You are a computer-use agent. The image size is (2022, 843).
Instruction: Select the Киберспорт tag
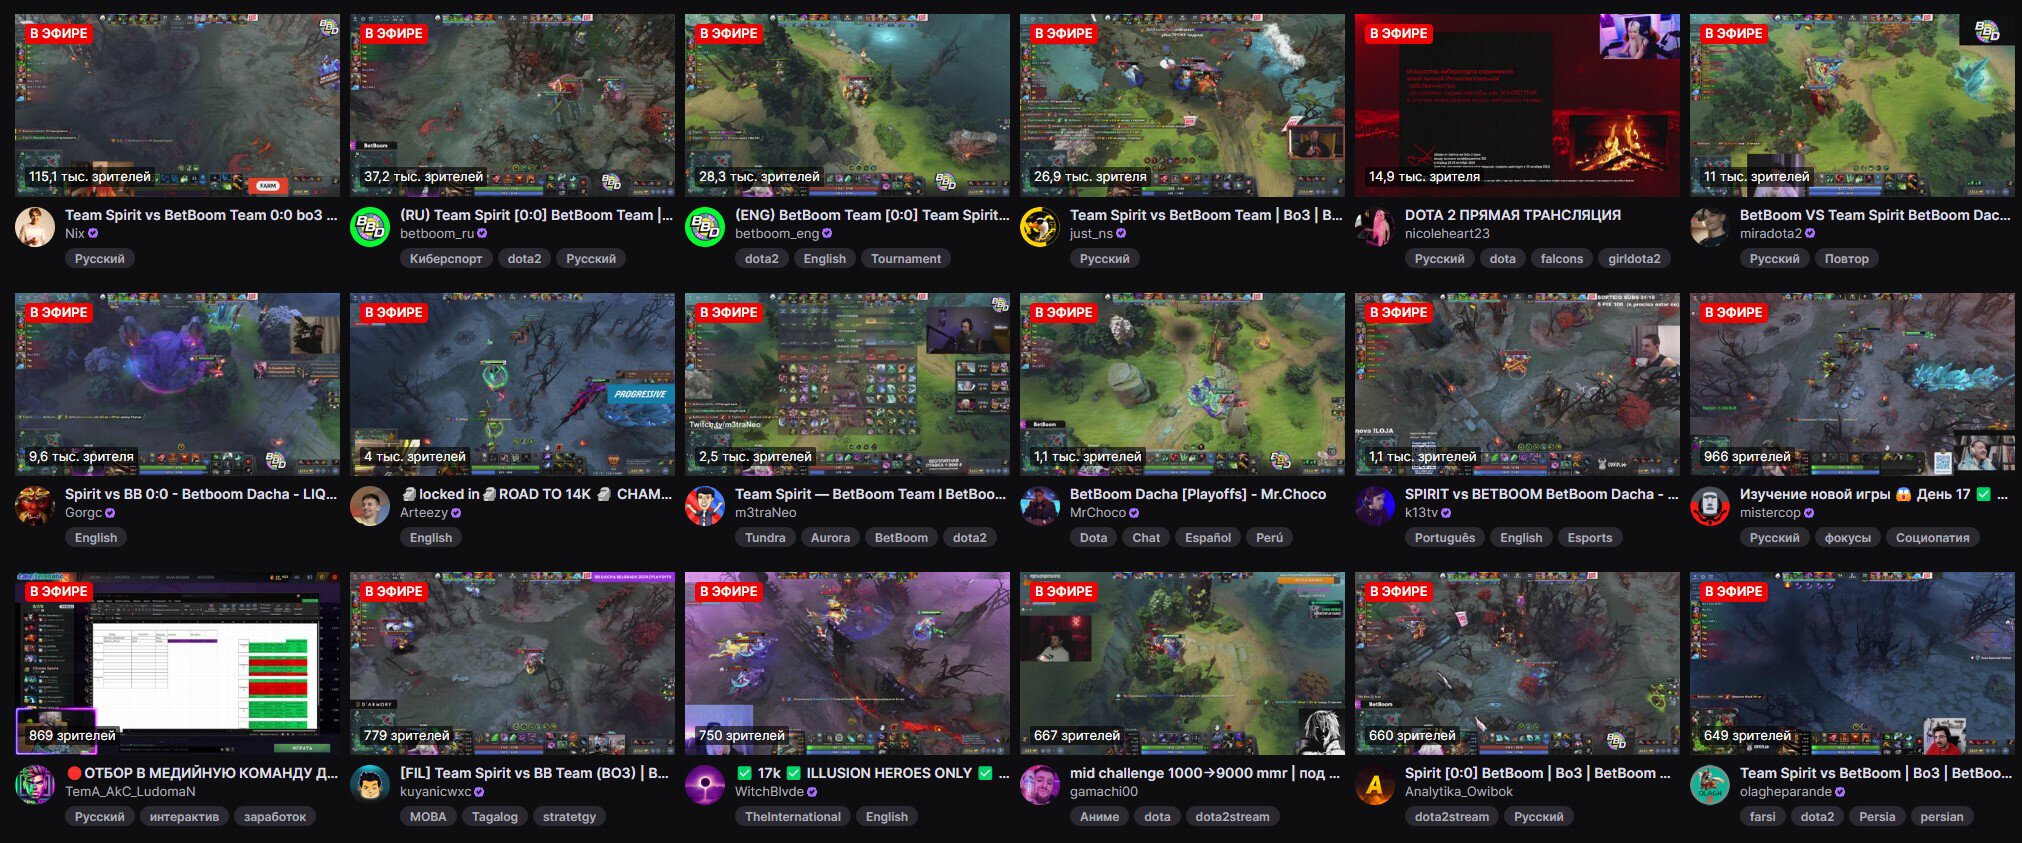click(446, 258)
